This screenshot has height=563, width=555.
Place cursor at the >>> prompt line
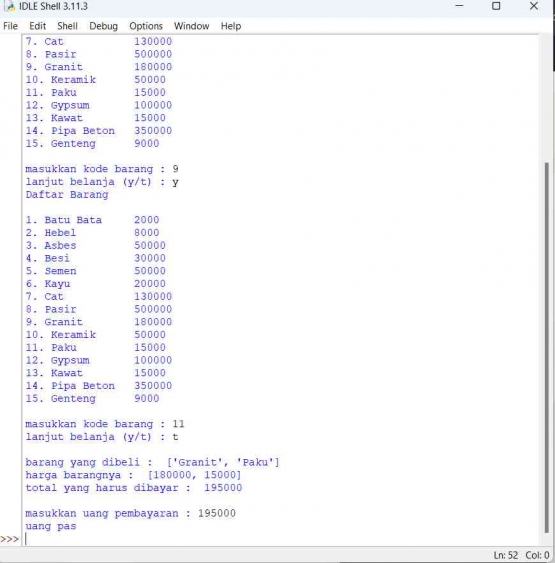pos(280,539)
